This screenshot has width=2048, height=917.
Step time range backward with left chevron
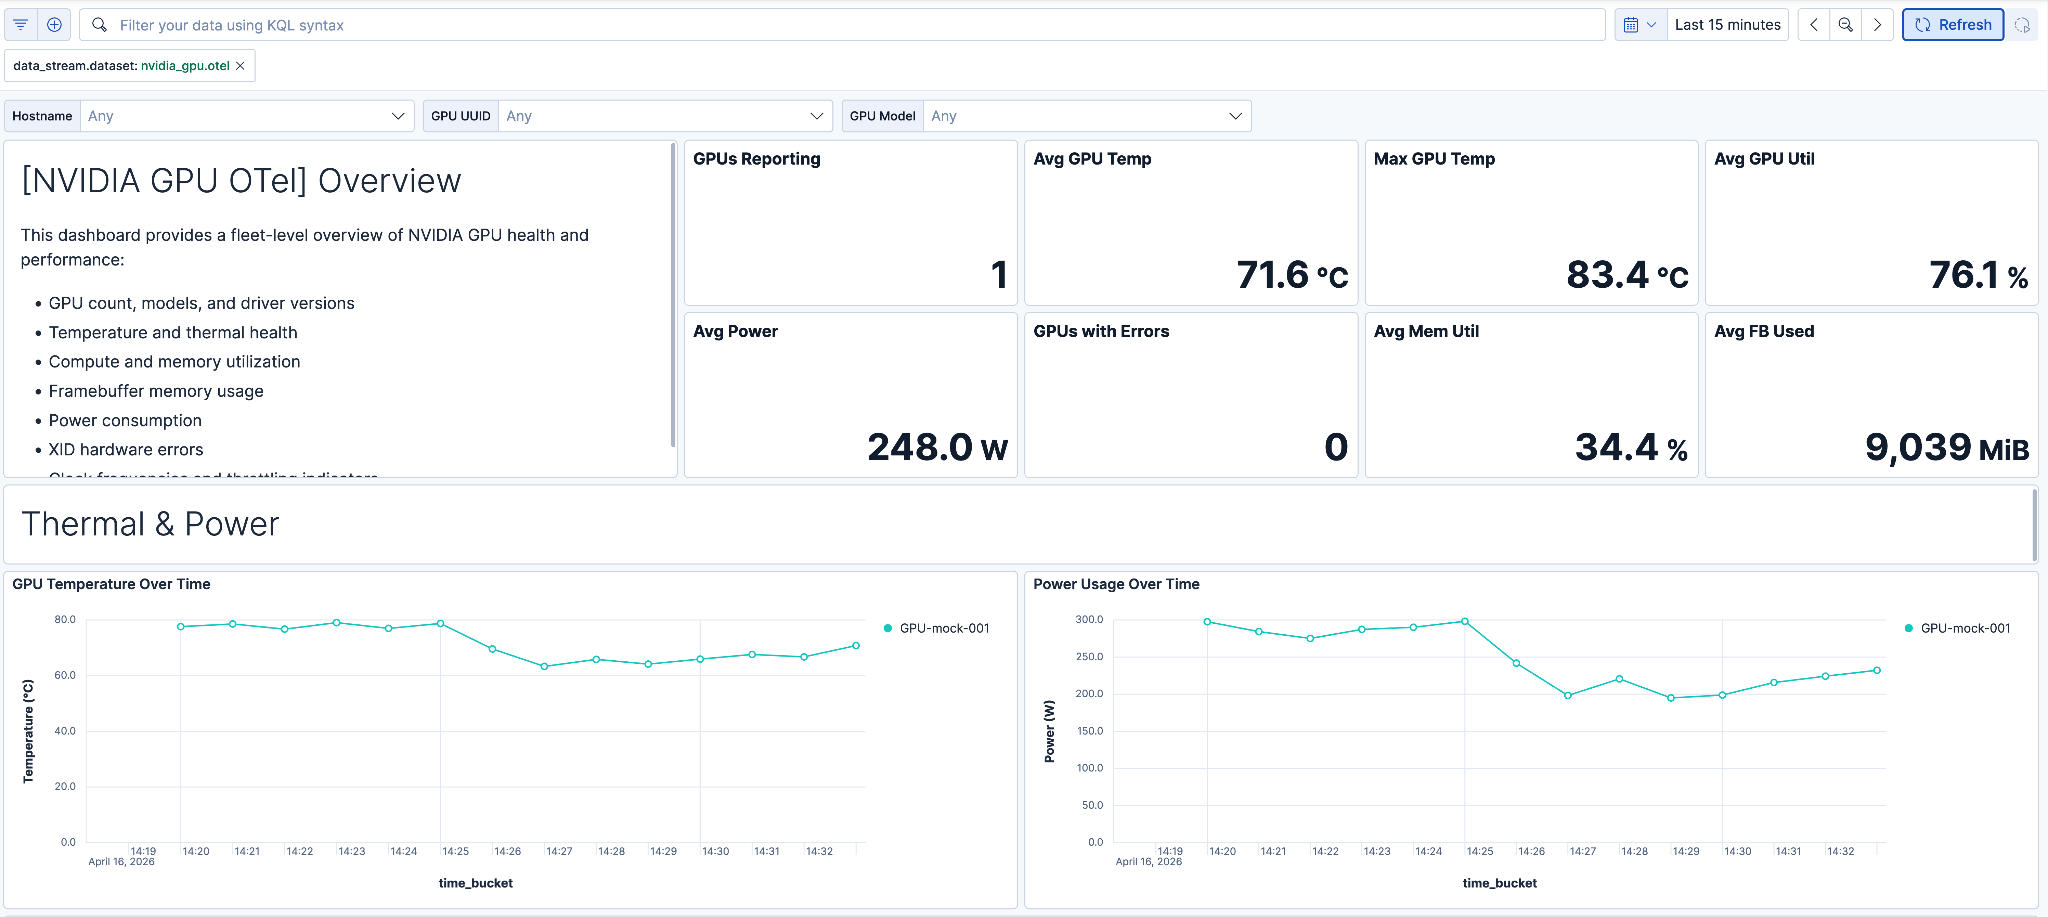coord(1814,25)
